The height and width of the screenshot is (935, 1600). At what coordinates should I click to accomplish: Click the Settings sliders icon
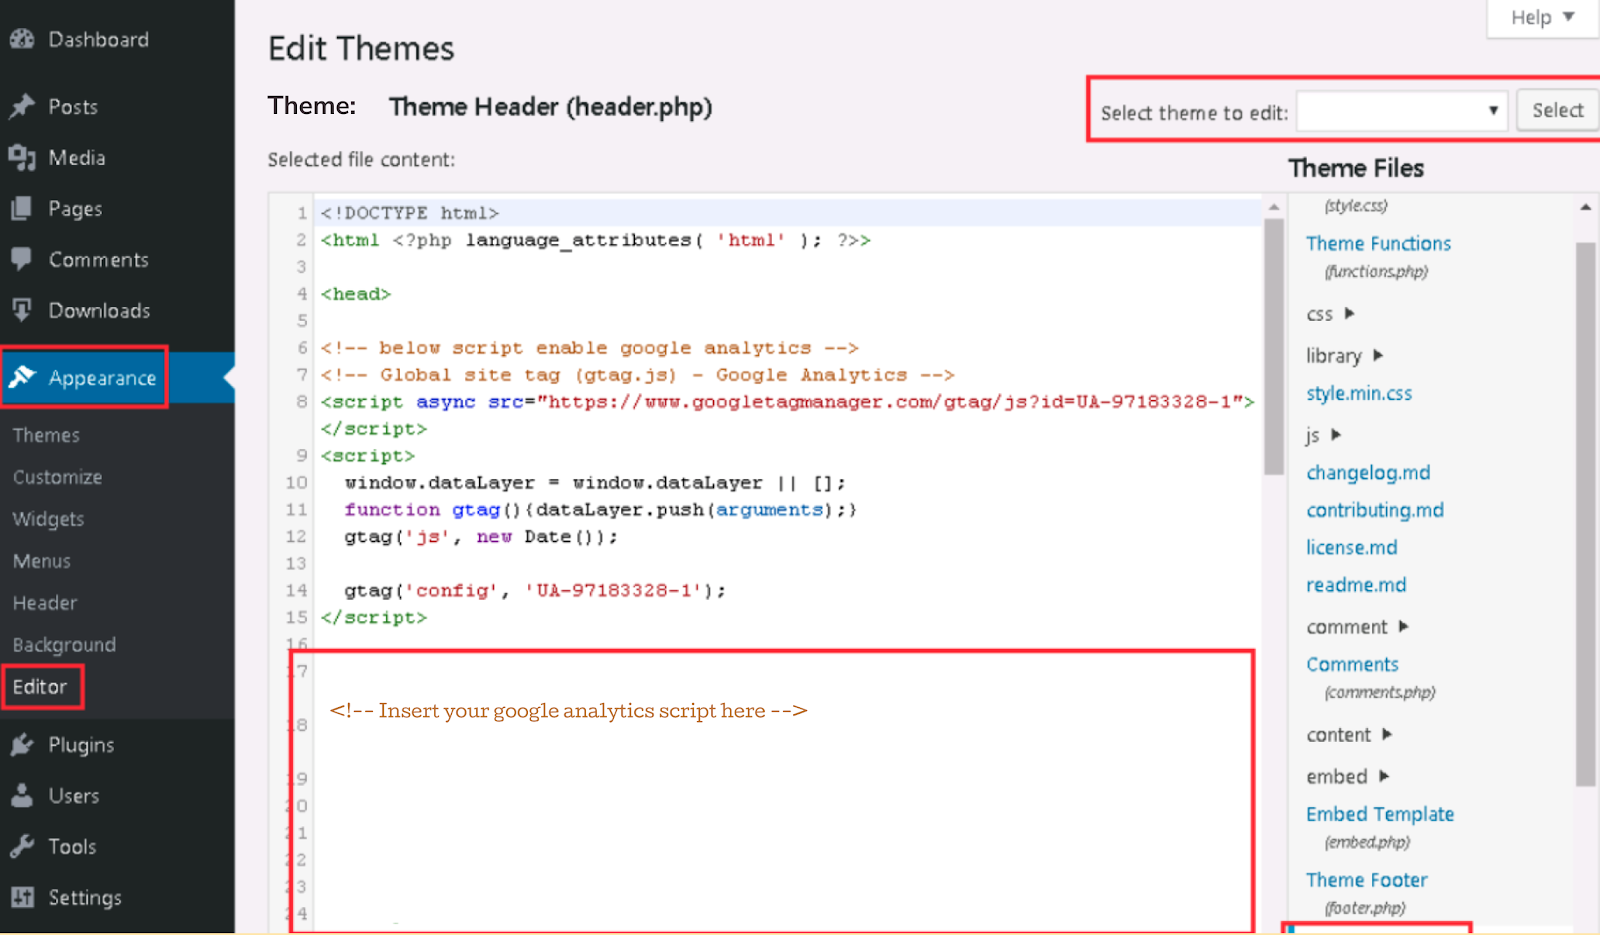22,897
